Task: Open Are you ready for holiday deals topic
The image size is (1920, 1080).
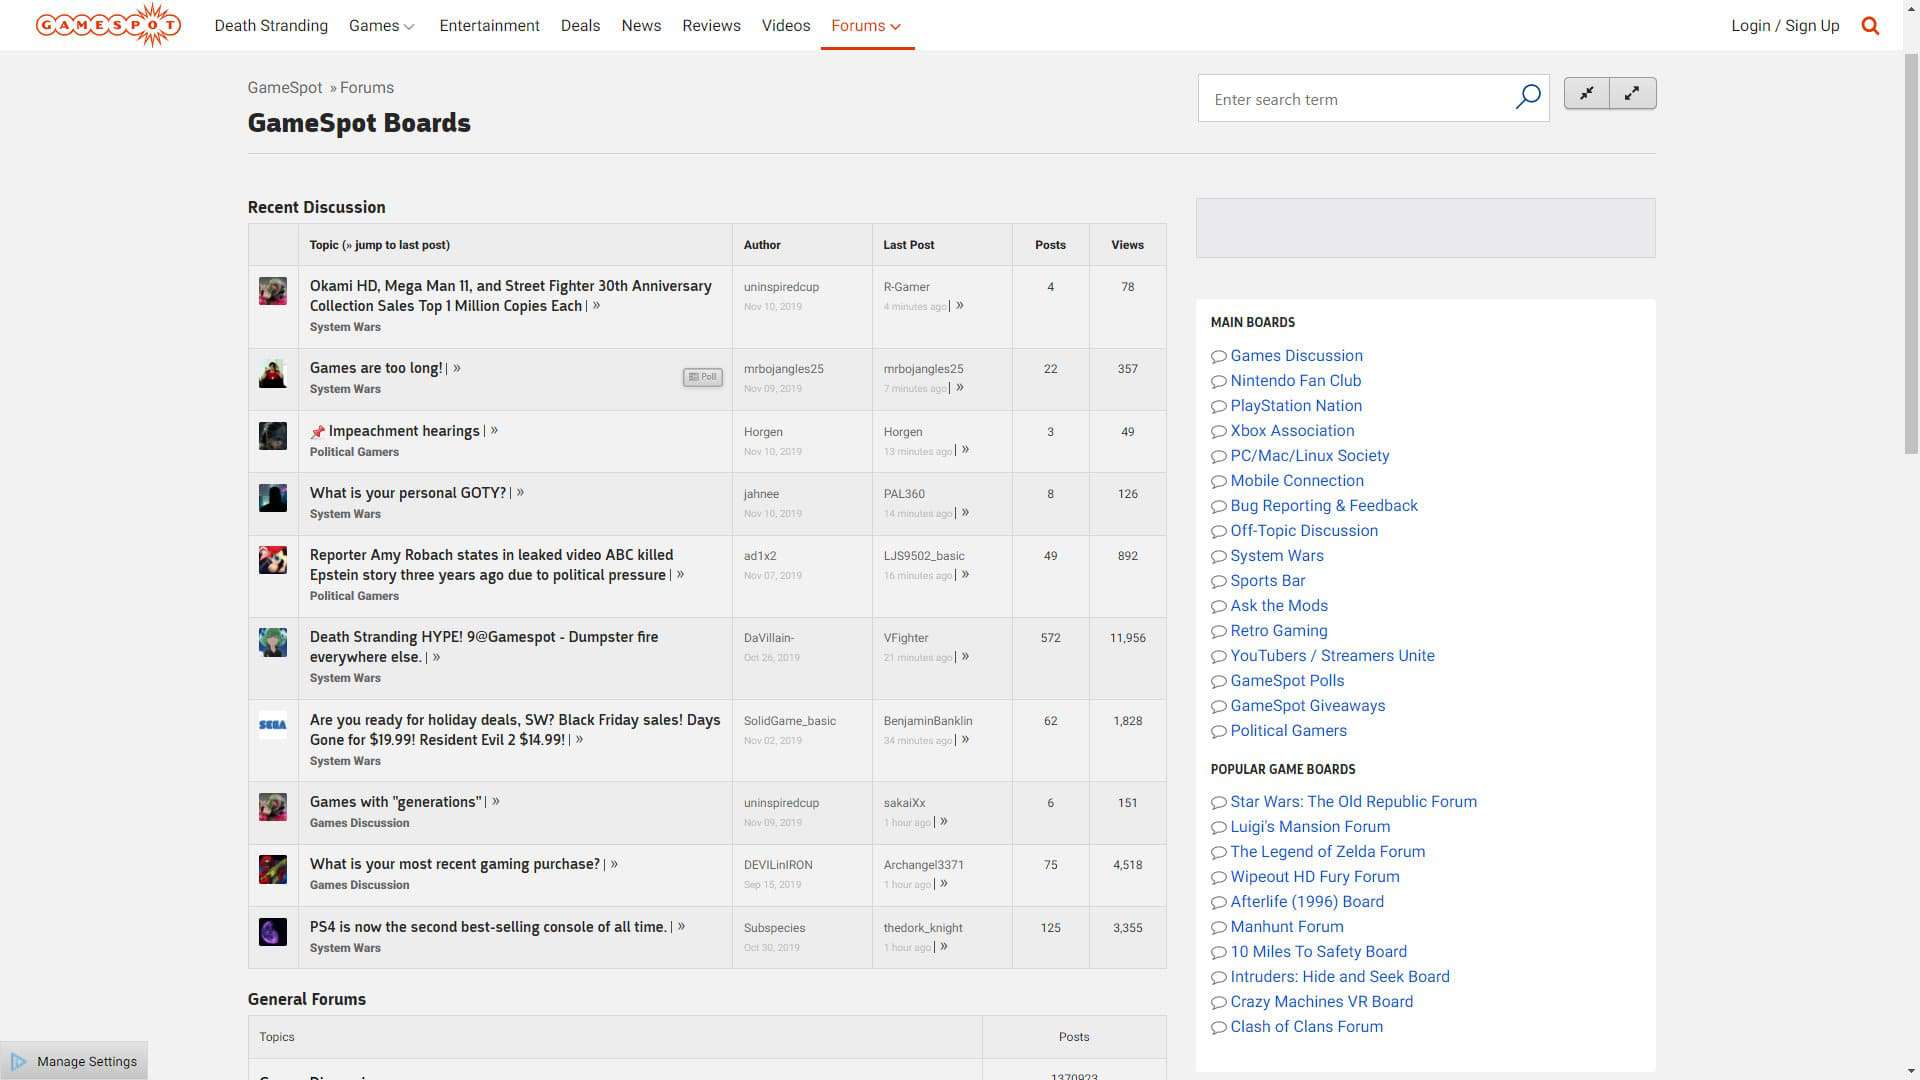Action: 515,730
